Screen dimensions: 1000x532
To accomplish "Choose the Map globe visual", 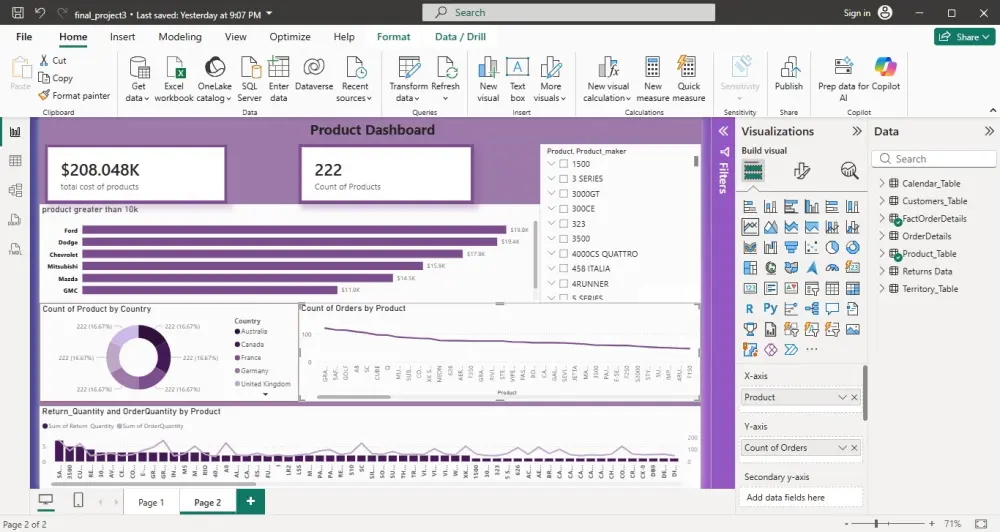I will (770, 268).
